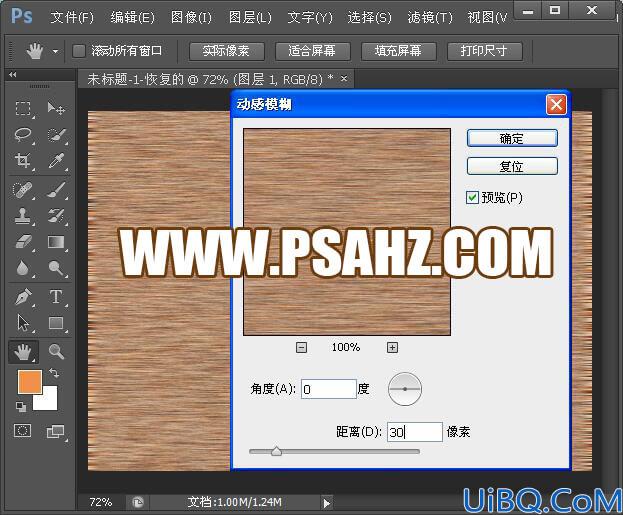Click the 打印尺寸 button
The width and height of the screenshot is (623, 515).
point(484,51)
